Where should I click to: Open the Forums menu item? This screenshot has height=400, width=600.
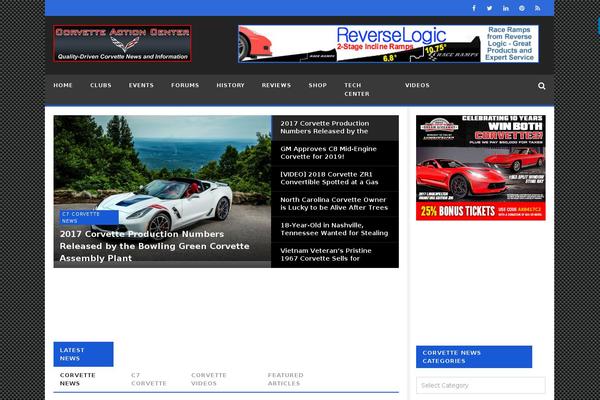click(185, 85)
